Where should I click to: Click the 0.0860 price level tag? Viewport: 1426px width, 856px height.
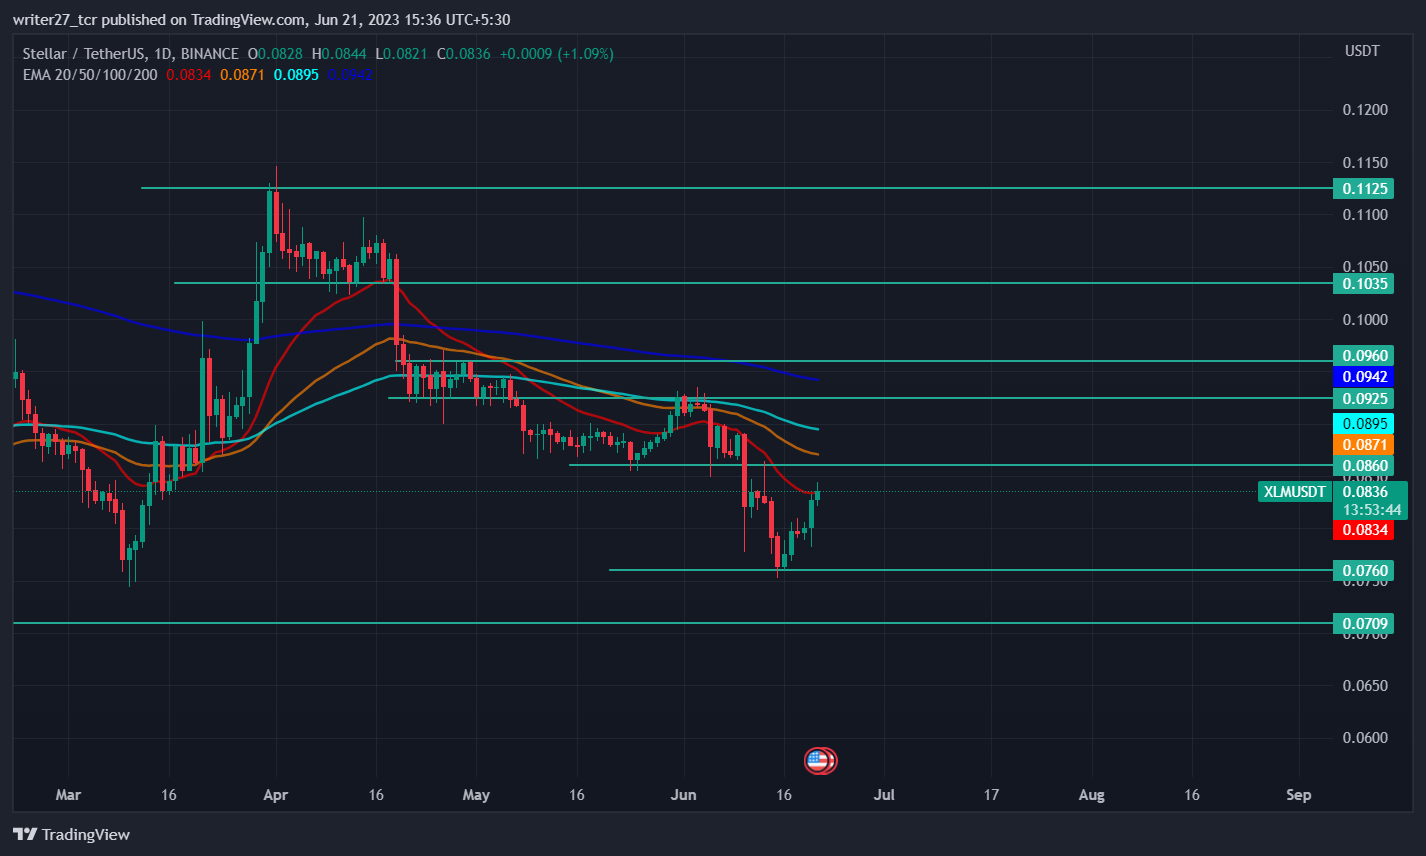coord(1364,465)
